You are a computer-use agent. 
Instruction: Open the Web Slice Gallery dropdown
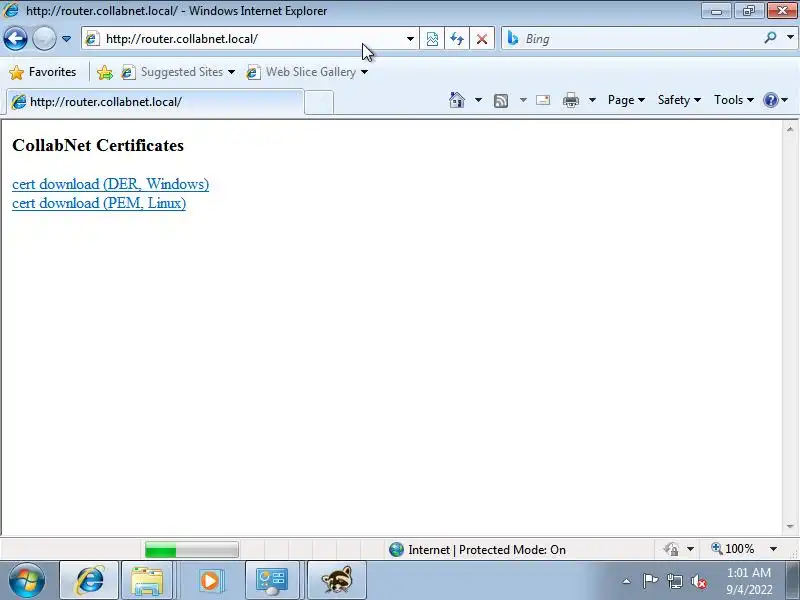point(307,72)
